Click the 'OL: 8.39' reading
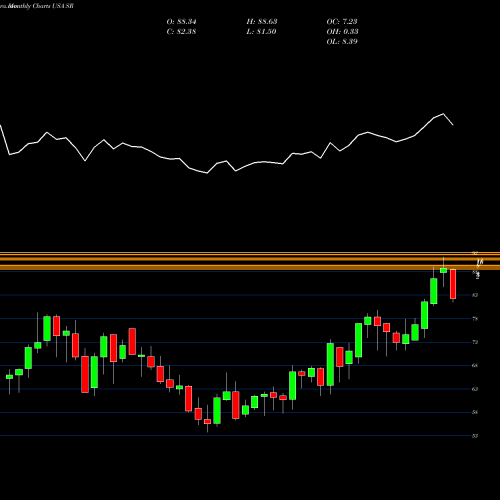The height and width of the screenshot is (500, 500). 342,42
